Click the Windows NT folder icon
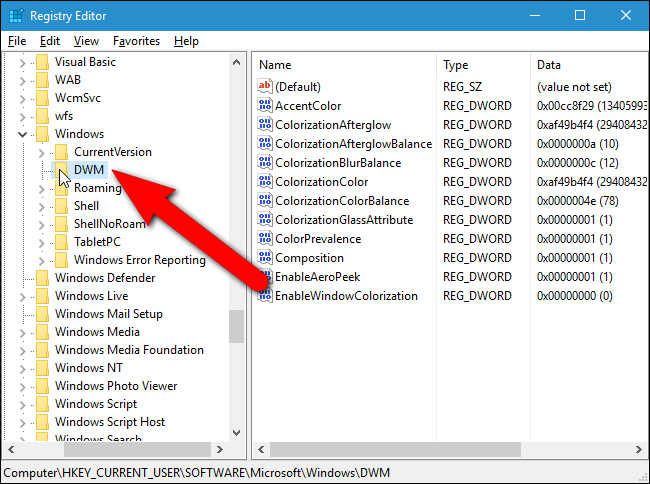Viewport: 650px width, 484px height. click(x=42, y=368)
